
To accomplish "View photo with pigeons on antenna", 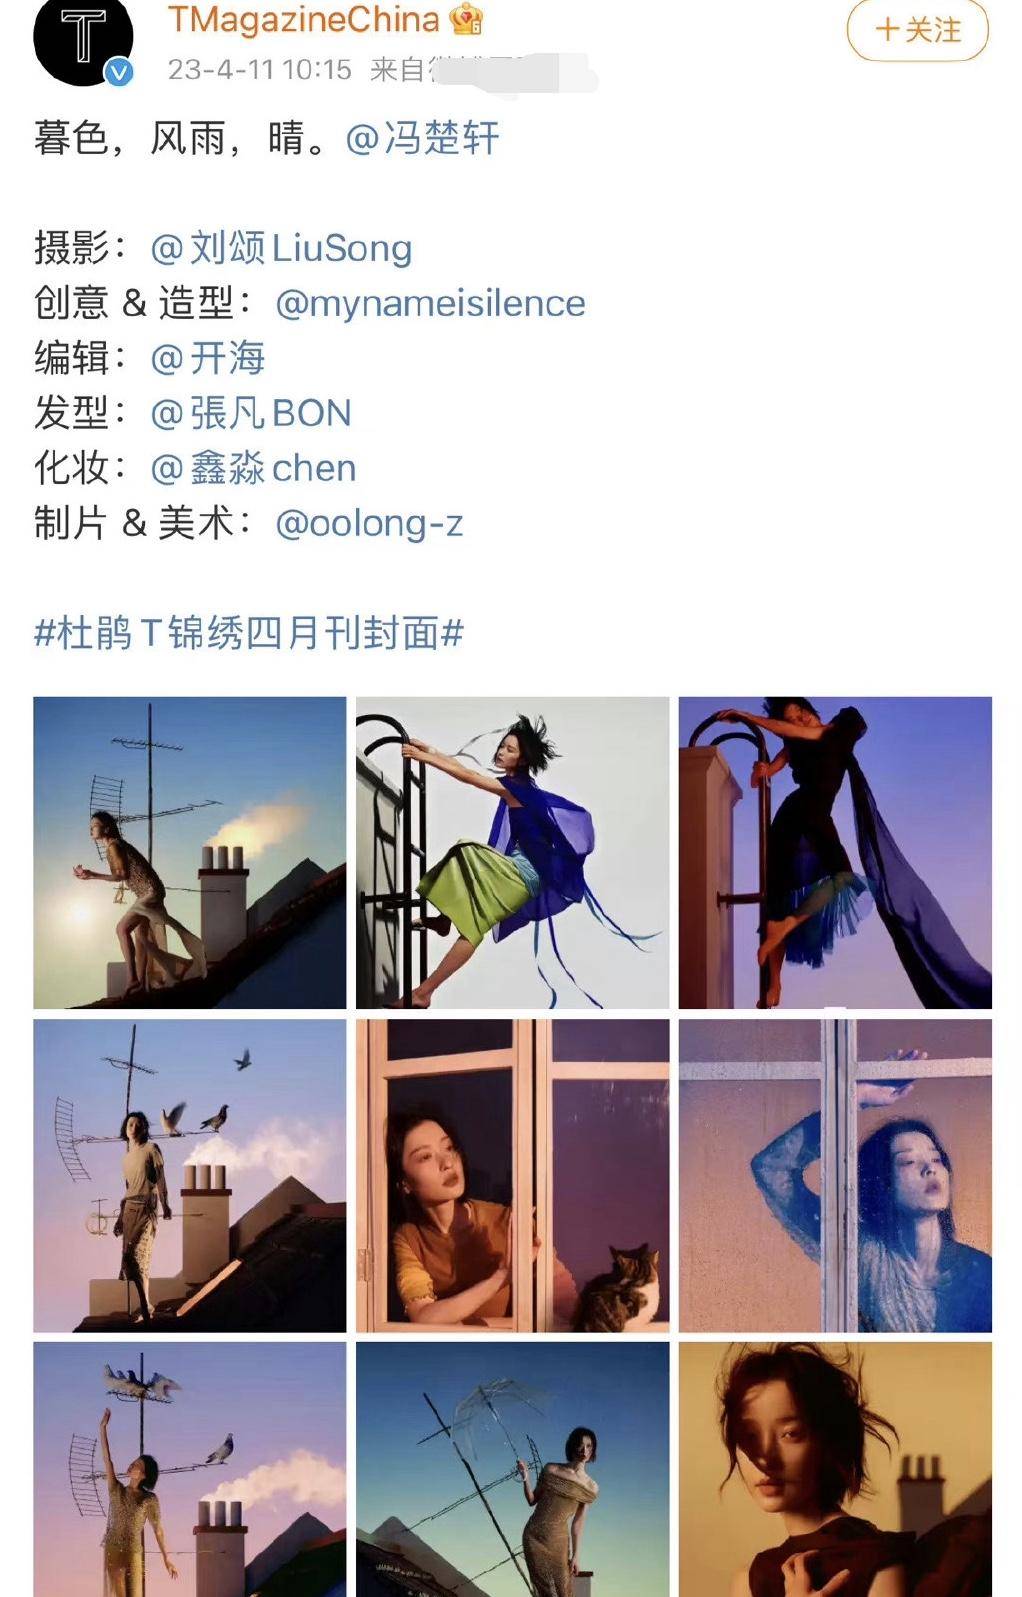I will [190, 1176].
